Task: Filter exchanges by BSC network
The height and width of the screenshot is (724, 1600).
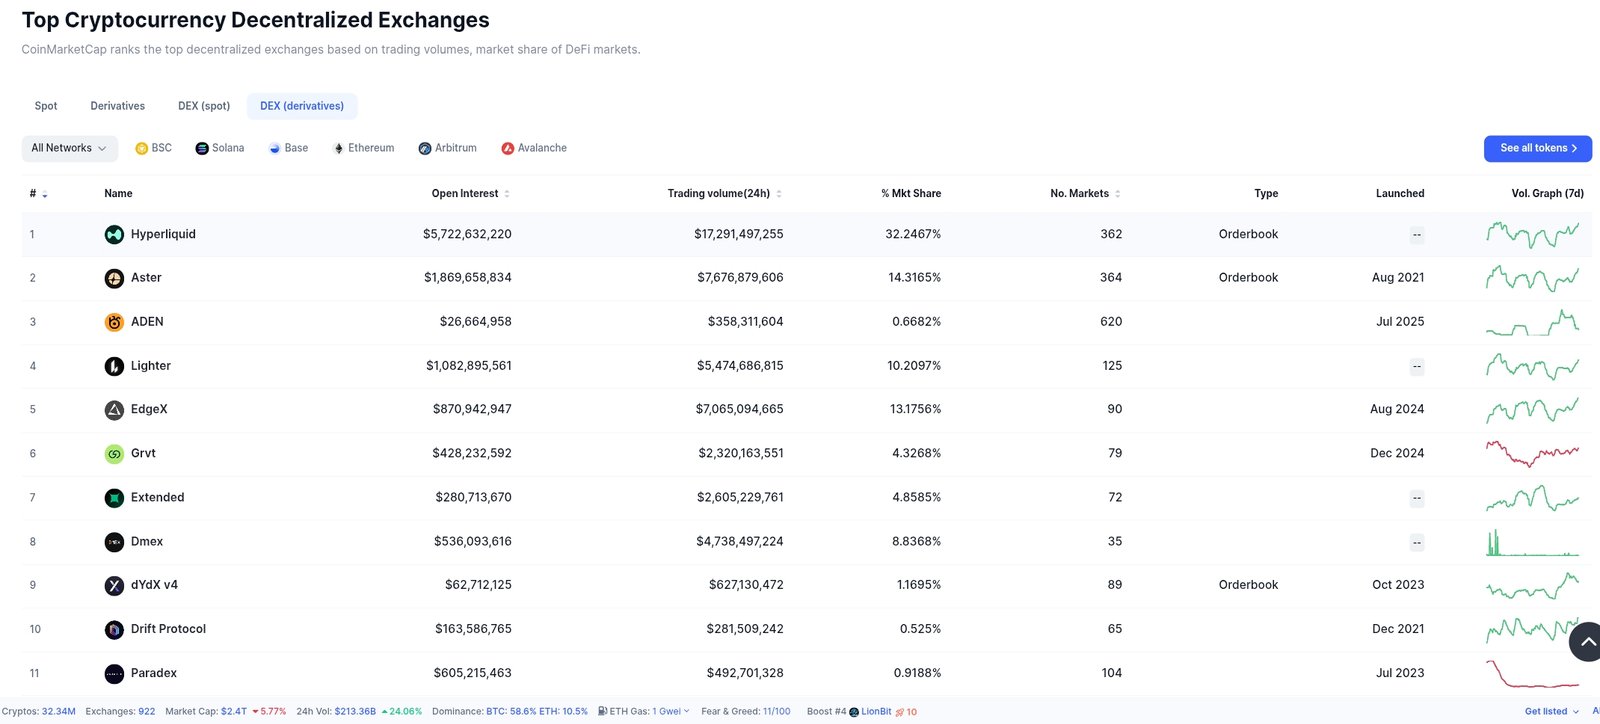Action: 154,148
